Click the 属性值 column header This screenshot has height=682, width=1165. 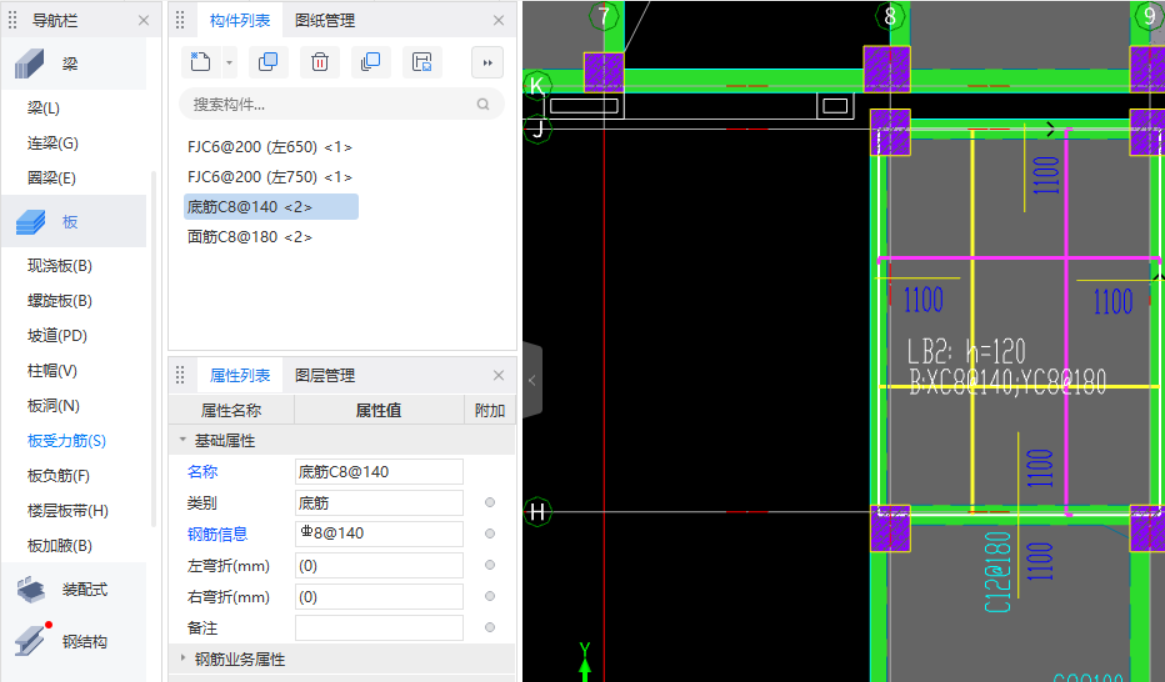pos(379,410)
